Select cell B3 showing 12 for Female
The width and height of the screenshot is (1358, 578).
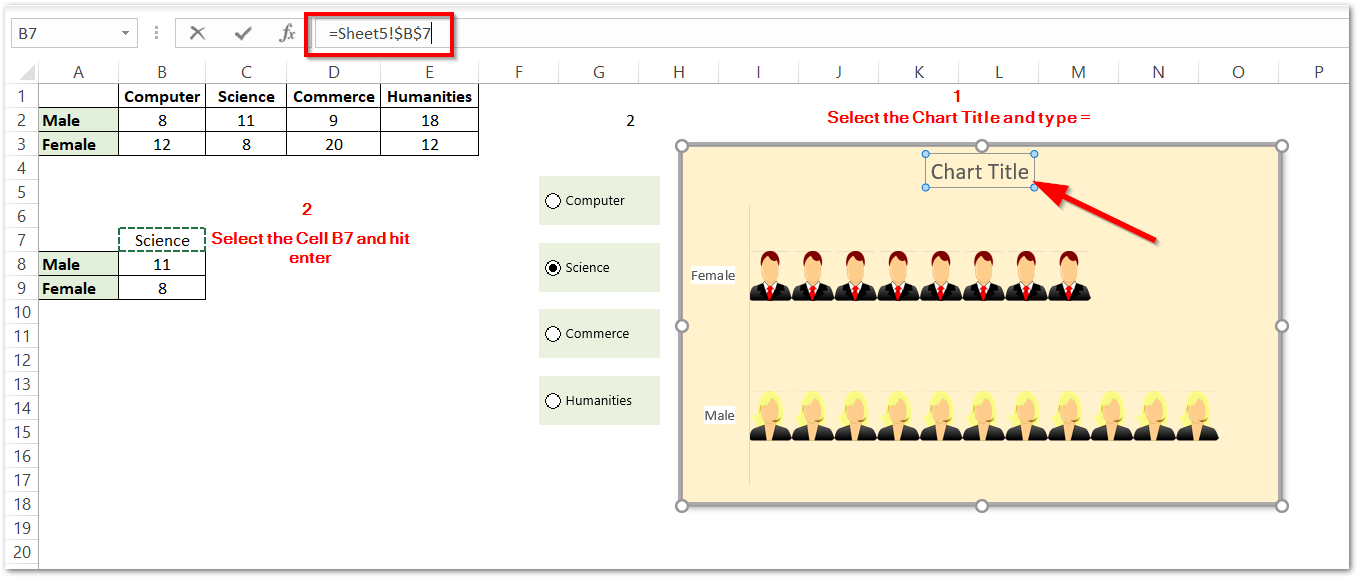point(161,143)
